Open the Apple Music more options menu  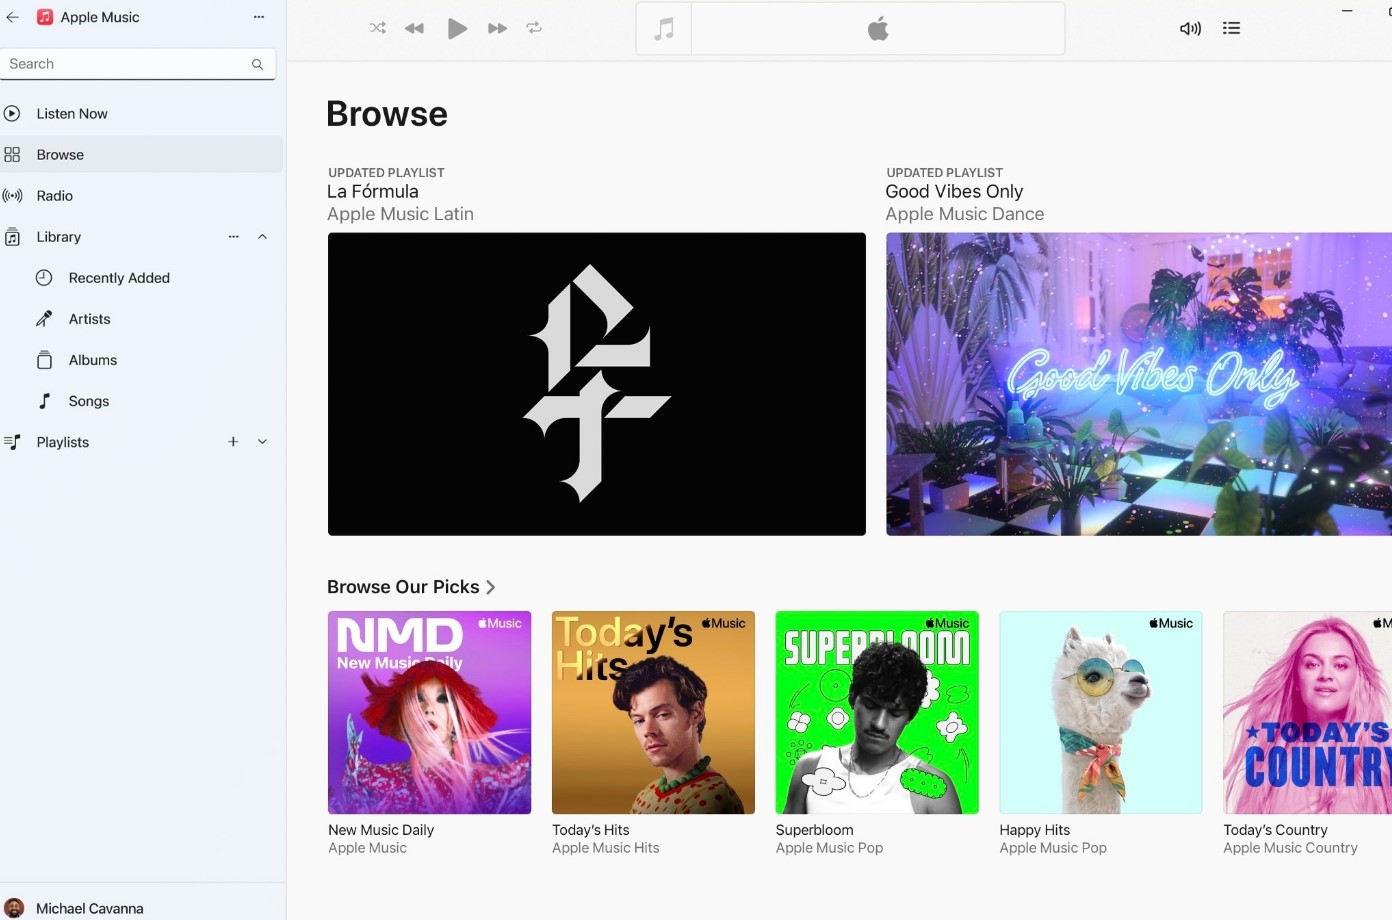[x=259, y=17]
